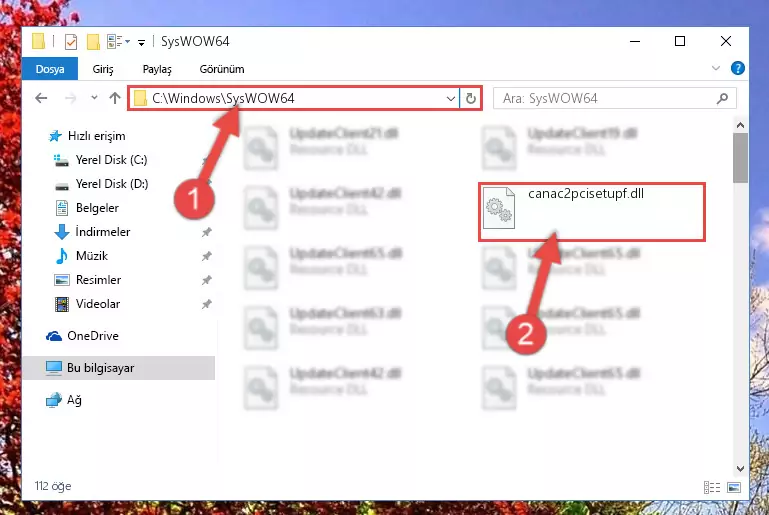This screenshot has width=769, height=515.
Task: Minimize the SysWOW64 window
Action: [x=635, y=41]
